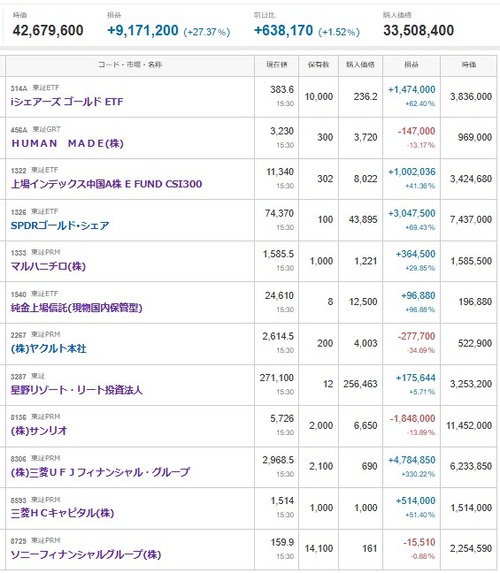Click profit value +175,644
Screen dimensions: 500x573
pyautogui.click(x=416, y=378)
